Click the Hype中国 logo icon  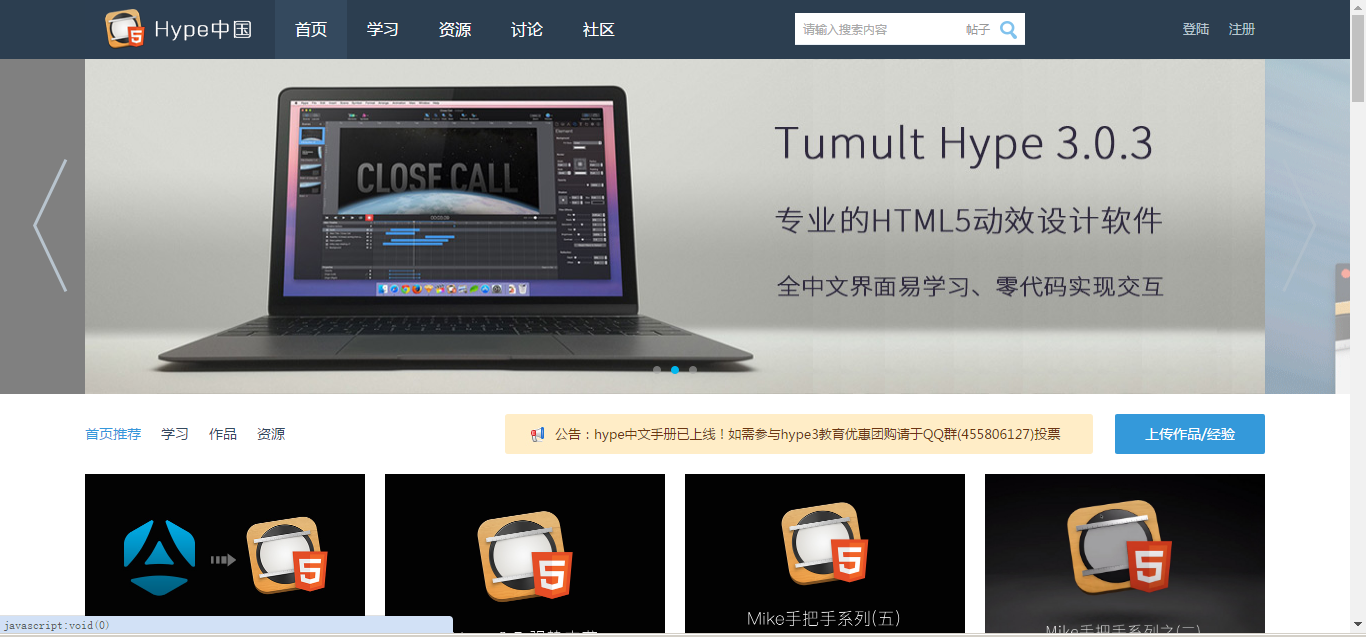[125, 29]
